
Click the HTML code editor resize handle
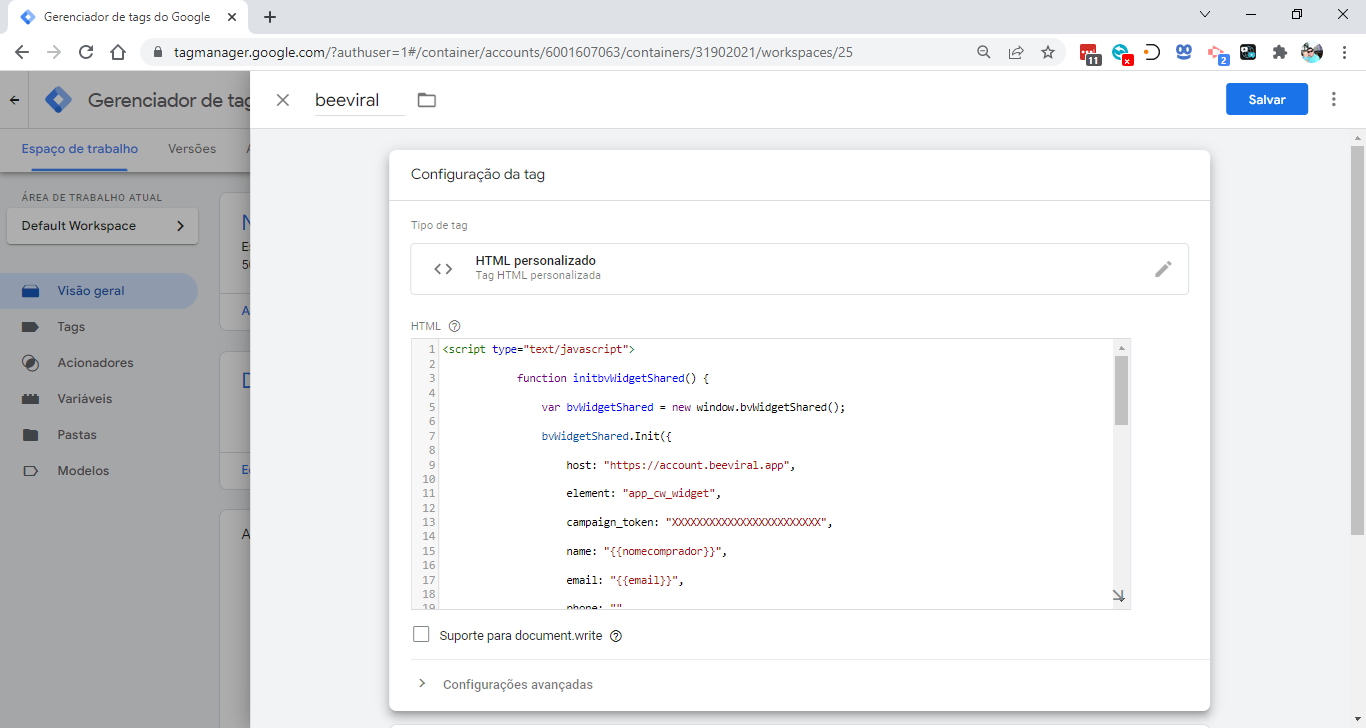[1119, 596]
